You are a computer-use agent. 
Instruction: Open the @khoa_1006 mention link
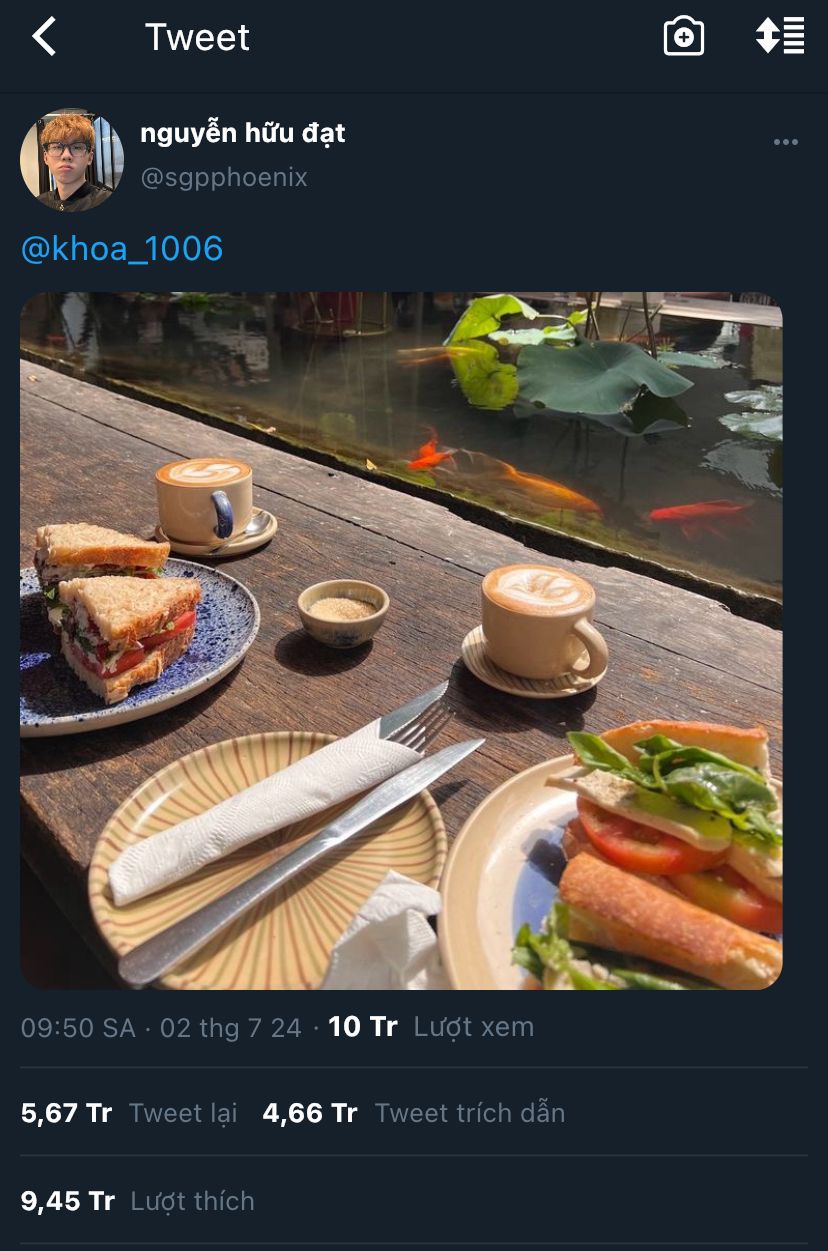pos(122,248)
